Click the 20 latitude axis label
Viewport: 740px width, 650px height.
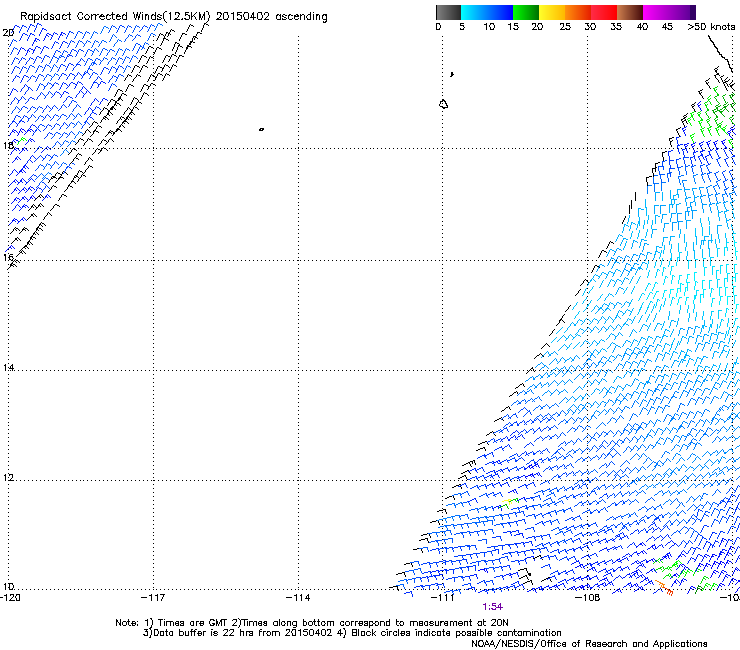[x=8, y=33]
